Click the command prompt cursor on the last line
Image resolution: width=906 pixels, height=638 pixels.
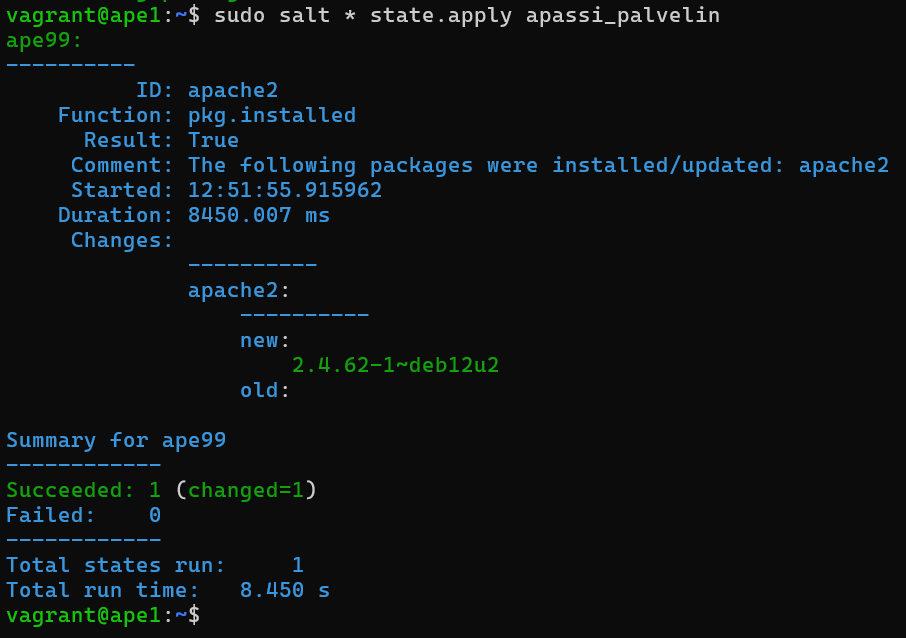pyautogui.click(x=194, y=615)
